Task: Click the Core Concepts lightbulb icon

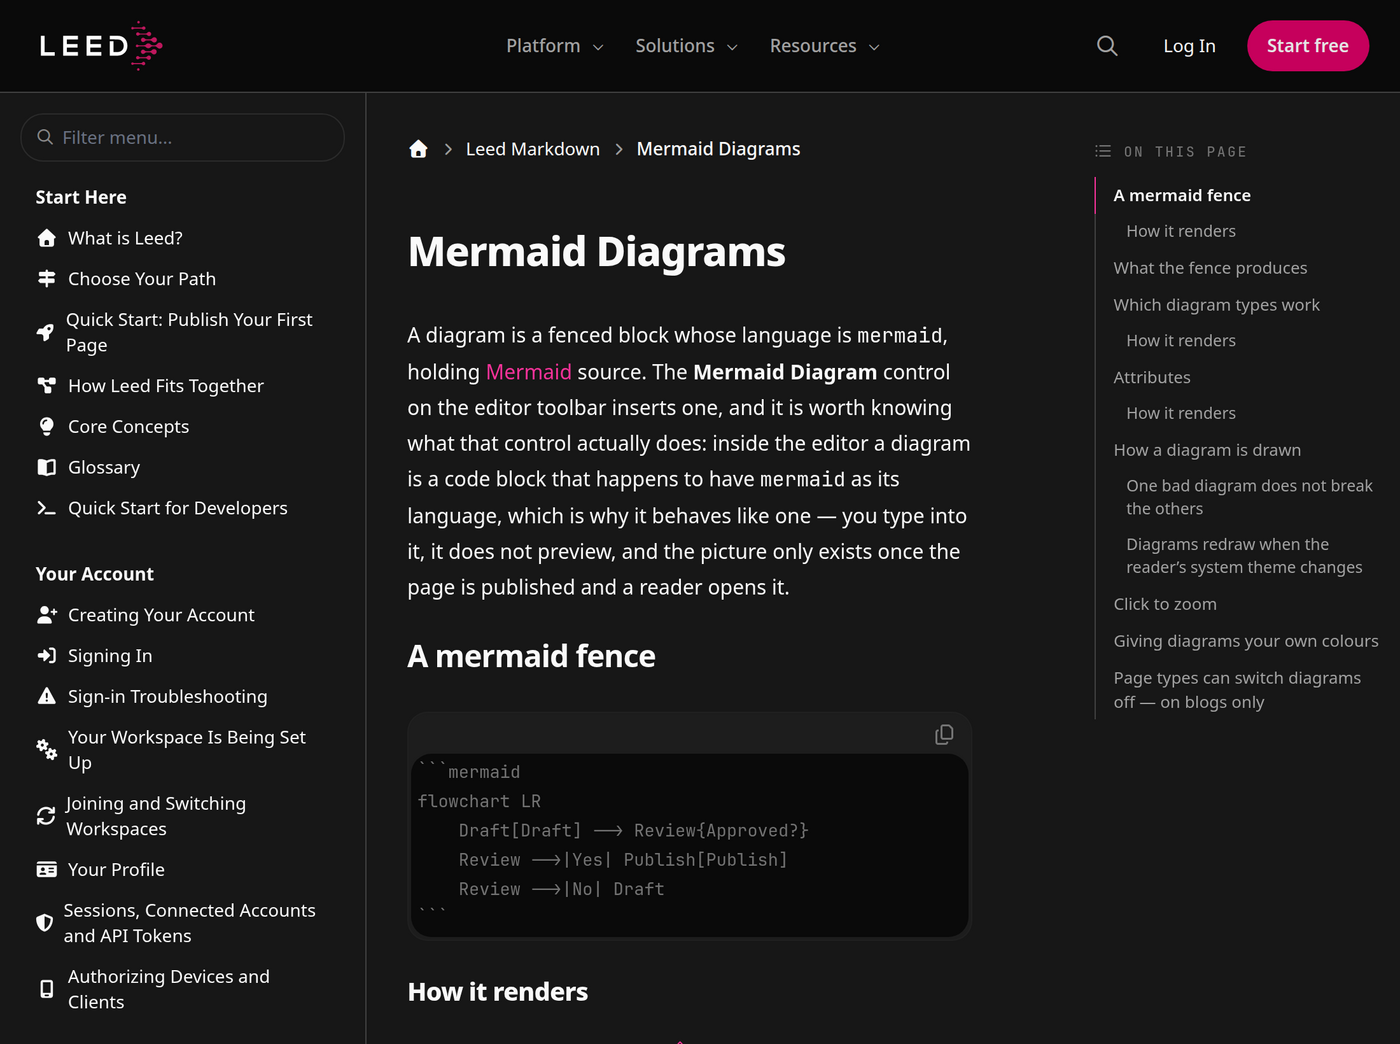Action: (46, 427)
